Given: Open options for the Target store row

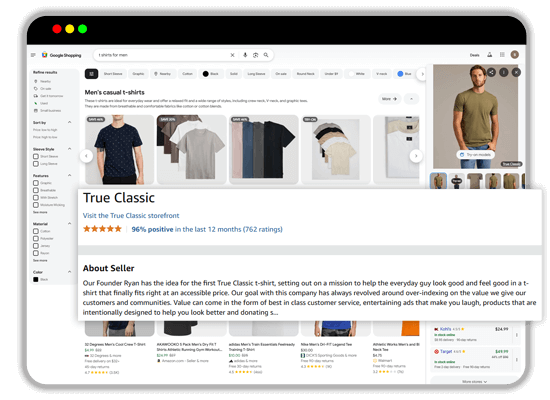Looking at the screenshot, I should point(516,360).
